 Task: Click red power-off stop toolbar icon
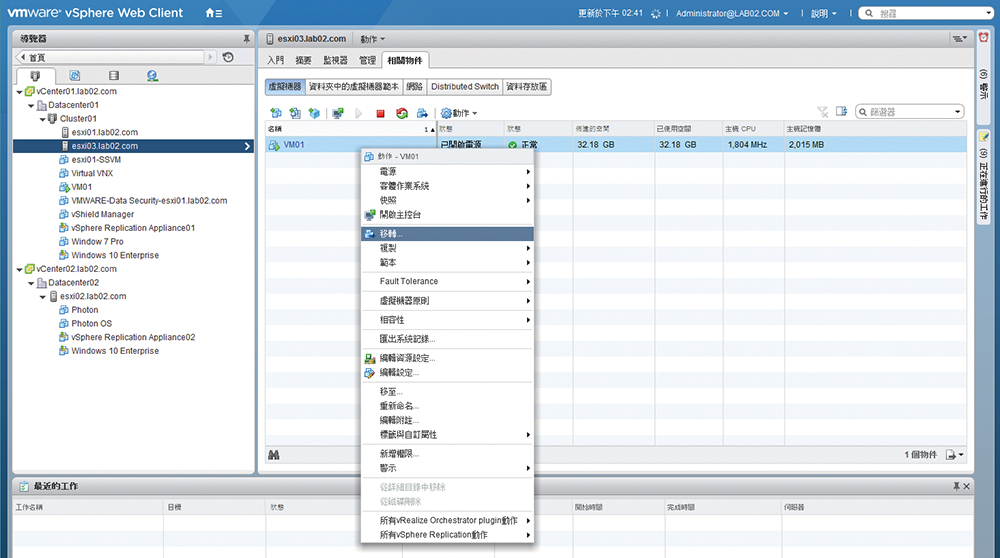(x=381, y=114)
